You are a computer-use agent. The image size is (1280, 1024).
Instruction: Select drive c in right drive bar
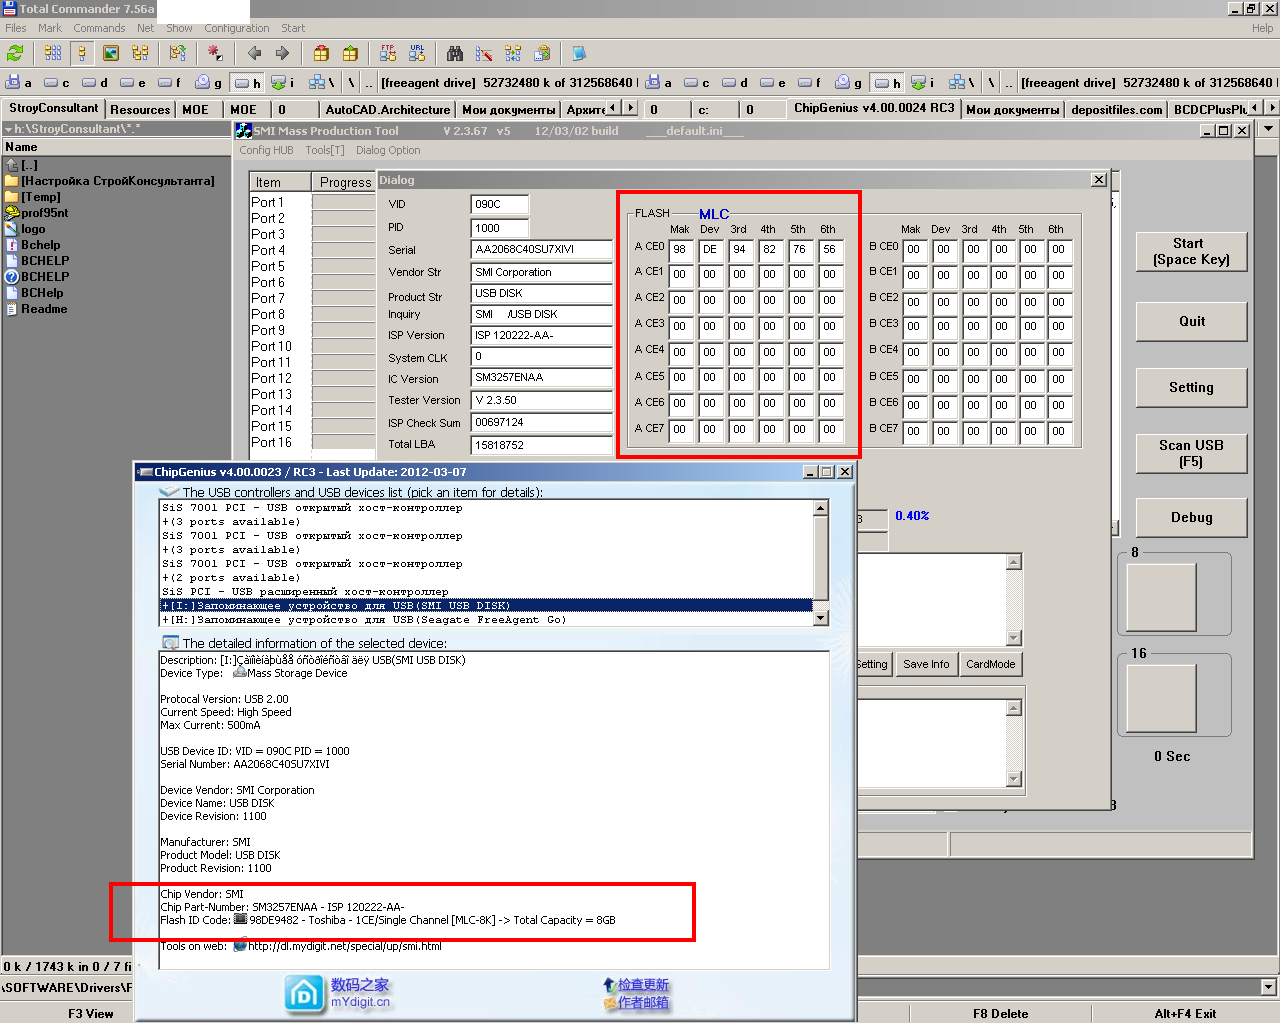point(696,82)
